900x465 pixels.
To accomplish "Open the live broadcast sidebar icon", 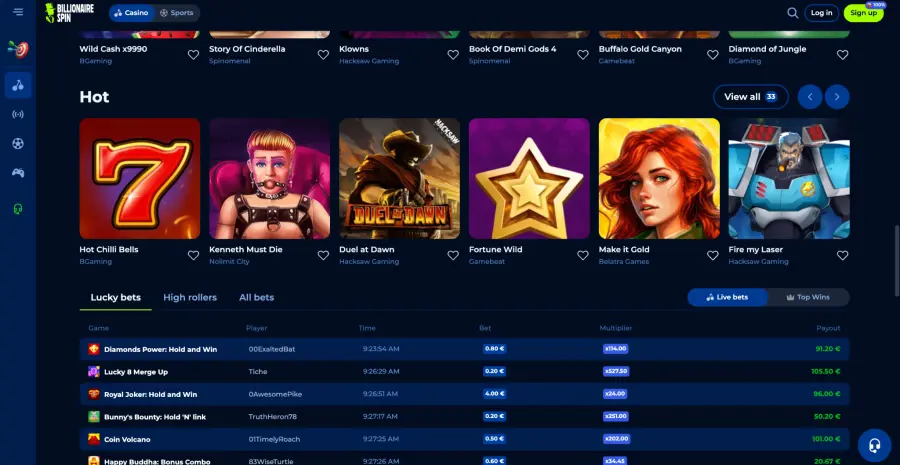I will click(x=18, y=114).
